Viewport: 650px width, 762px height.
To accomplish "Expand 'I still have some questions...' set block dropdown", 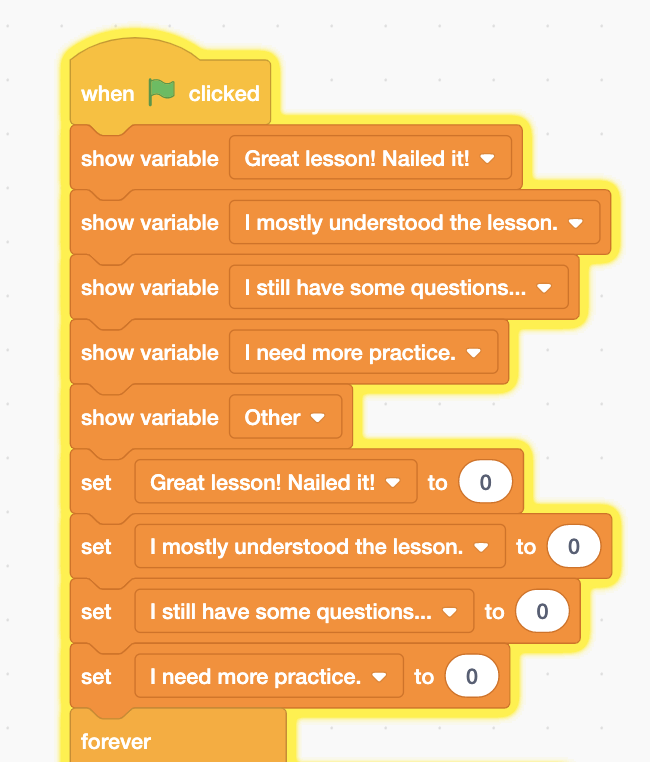I will pyautogui.click(x=450, y=612).
